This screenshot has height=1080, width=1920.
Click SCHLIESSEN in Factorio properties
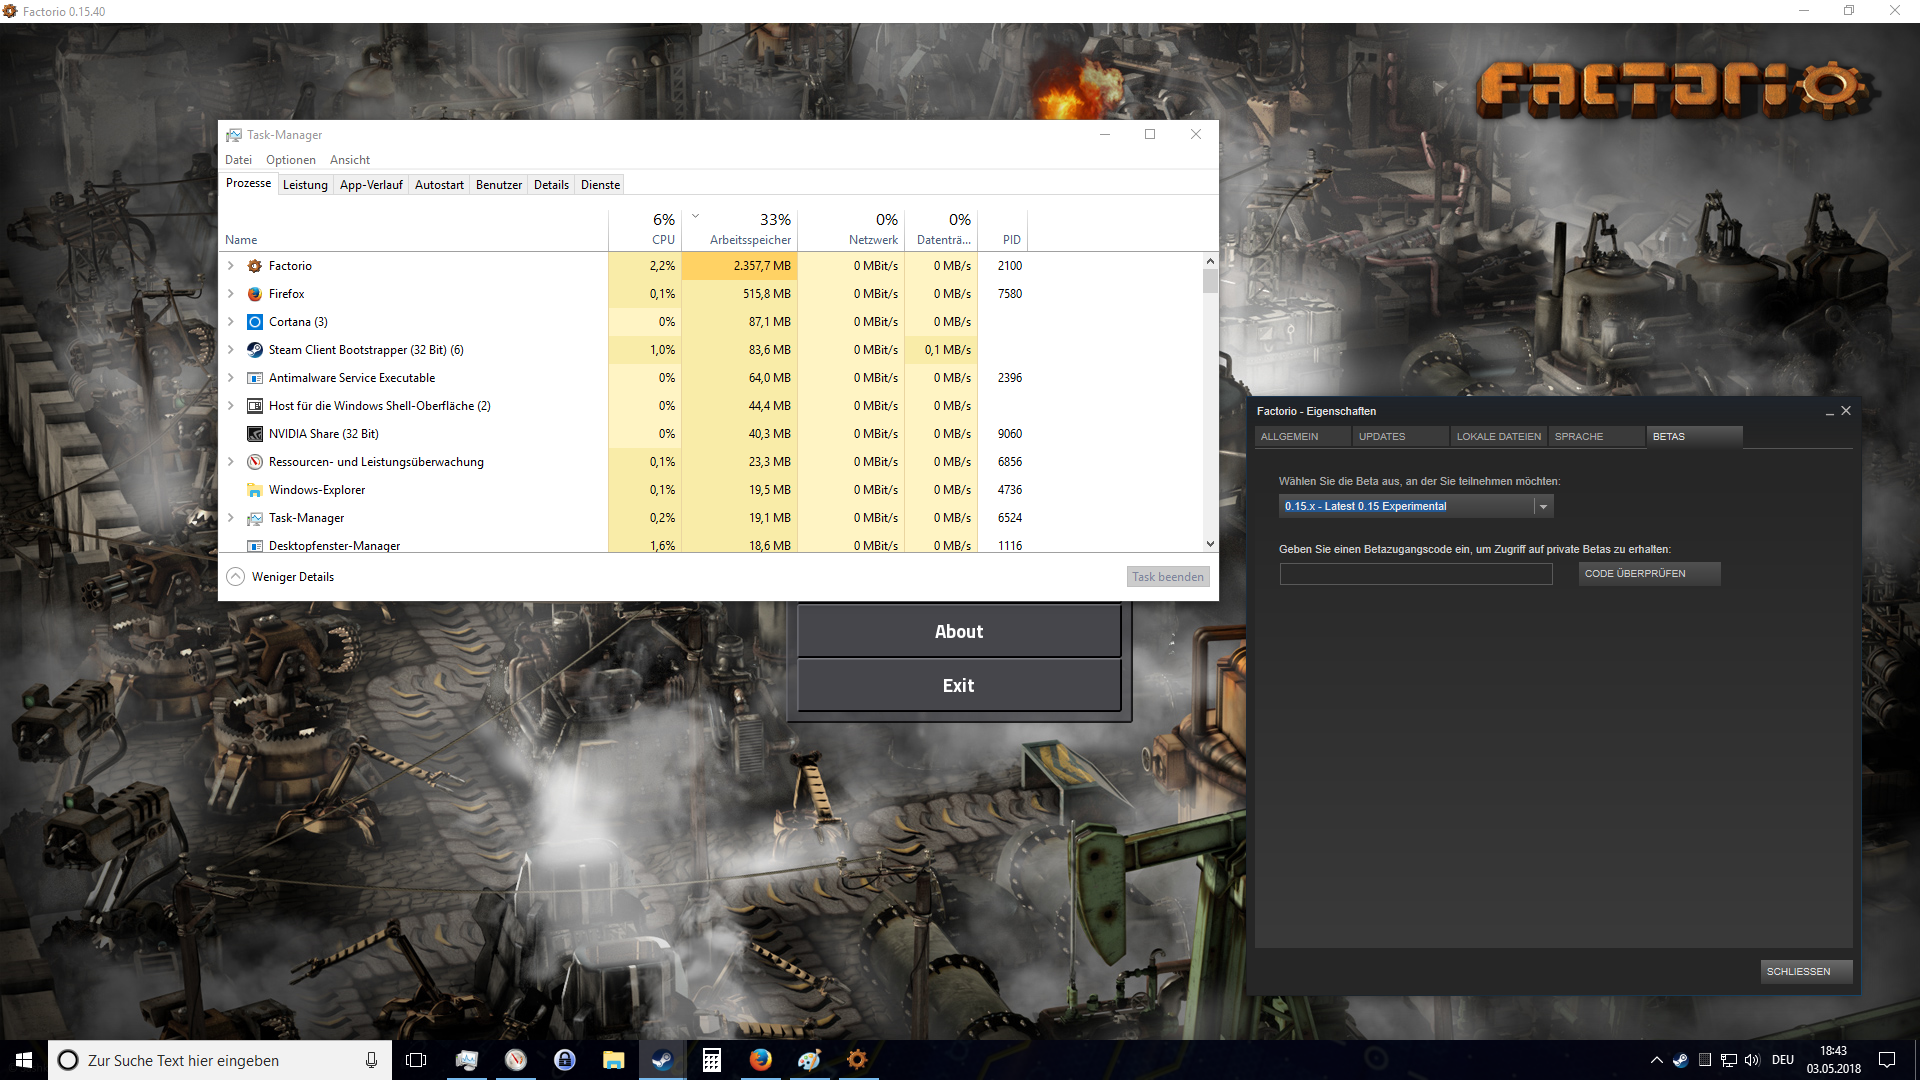pos(1806,972)
